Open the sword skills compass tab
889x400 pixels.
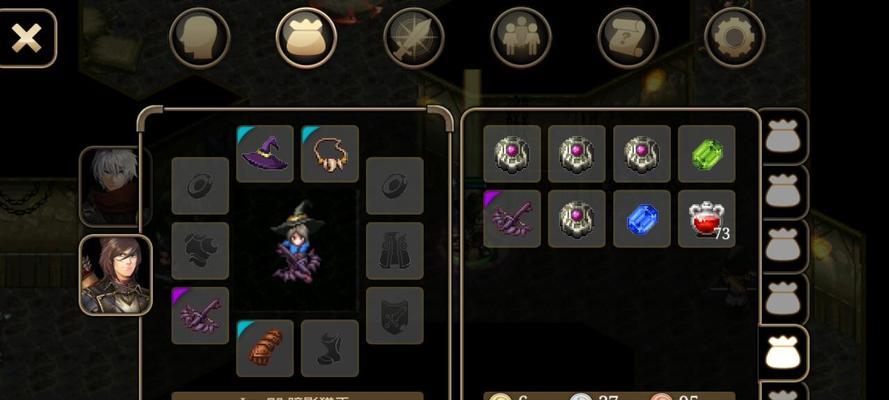tap(414, 38)
